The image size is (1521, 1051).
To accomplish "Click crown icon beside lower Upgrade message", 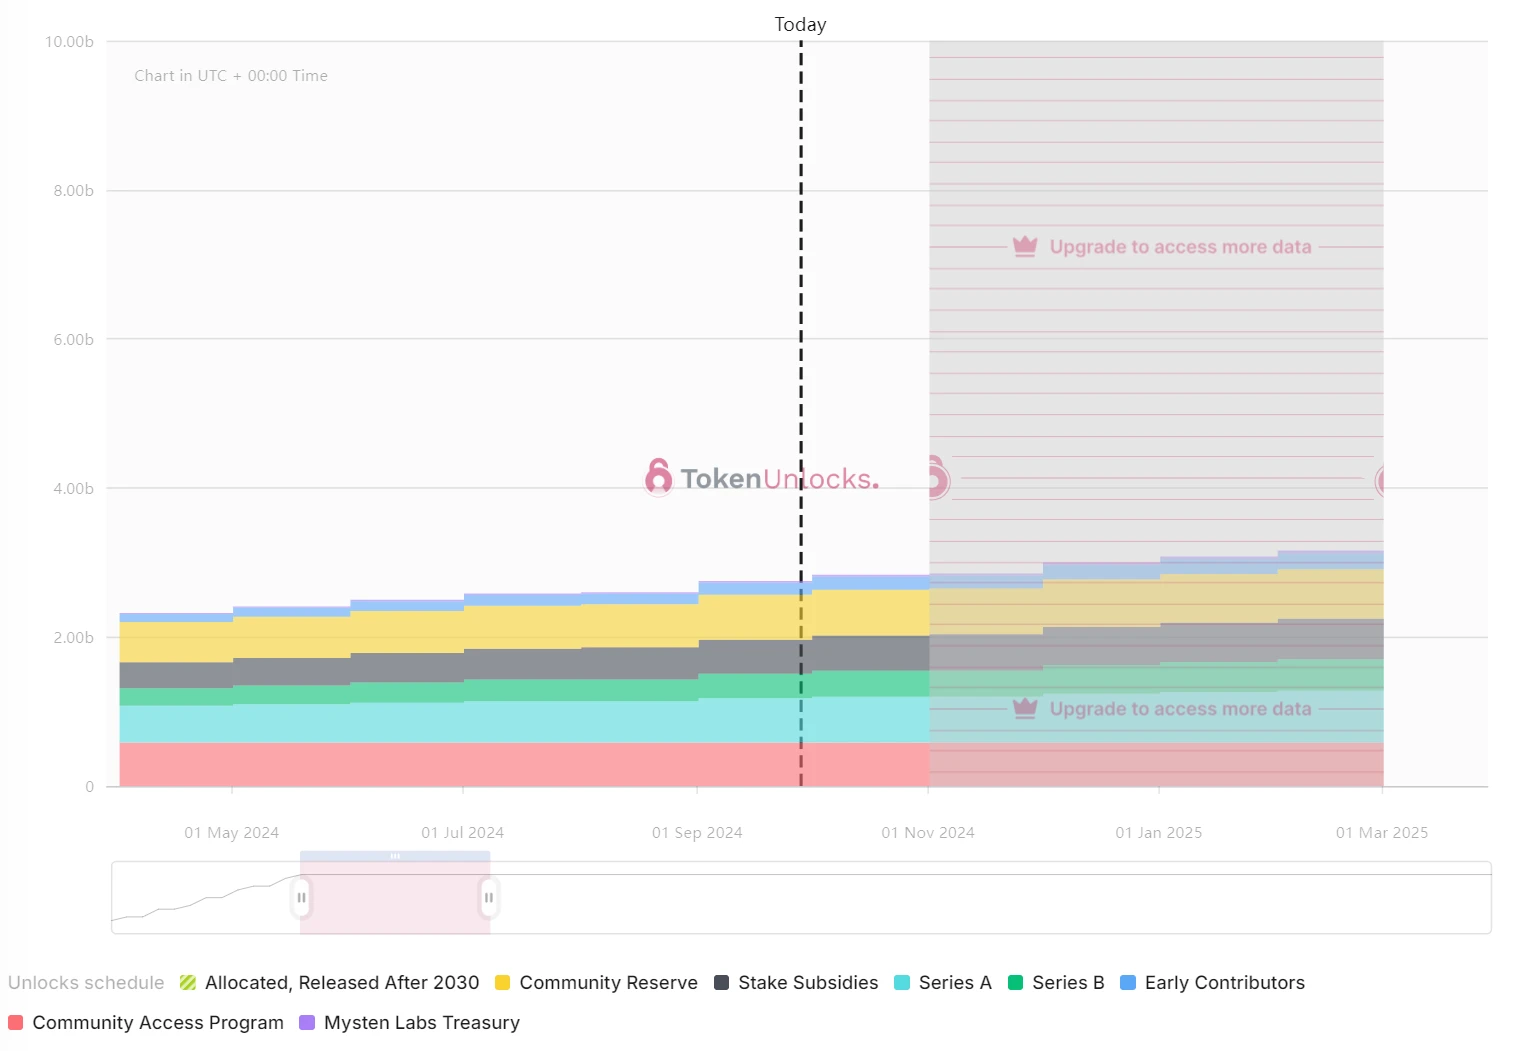I will [1025, 708].
